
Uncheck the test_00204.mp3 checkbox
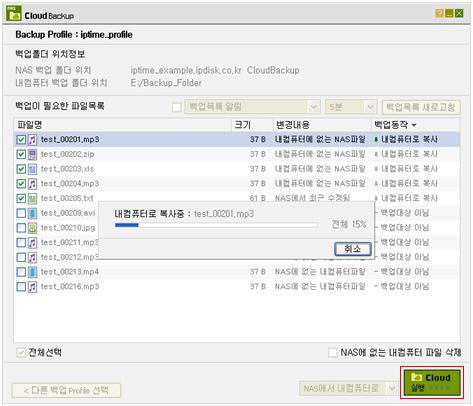pyautogui.click(x=21, y=183)
